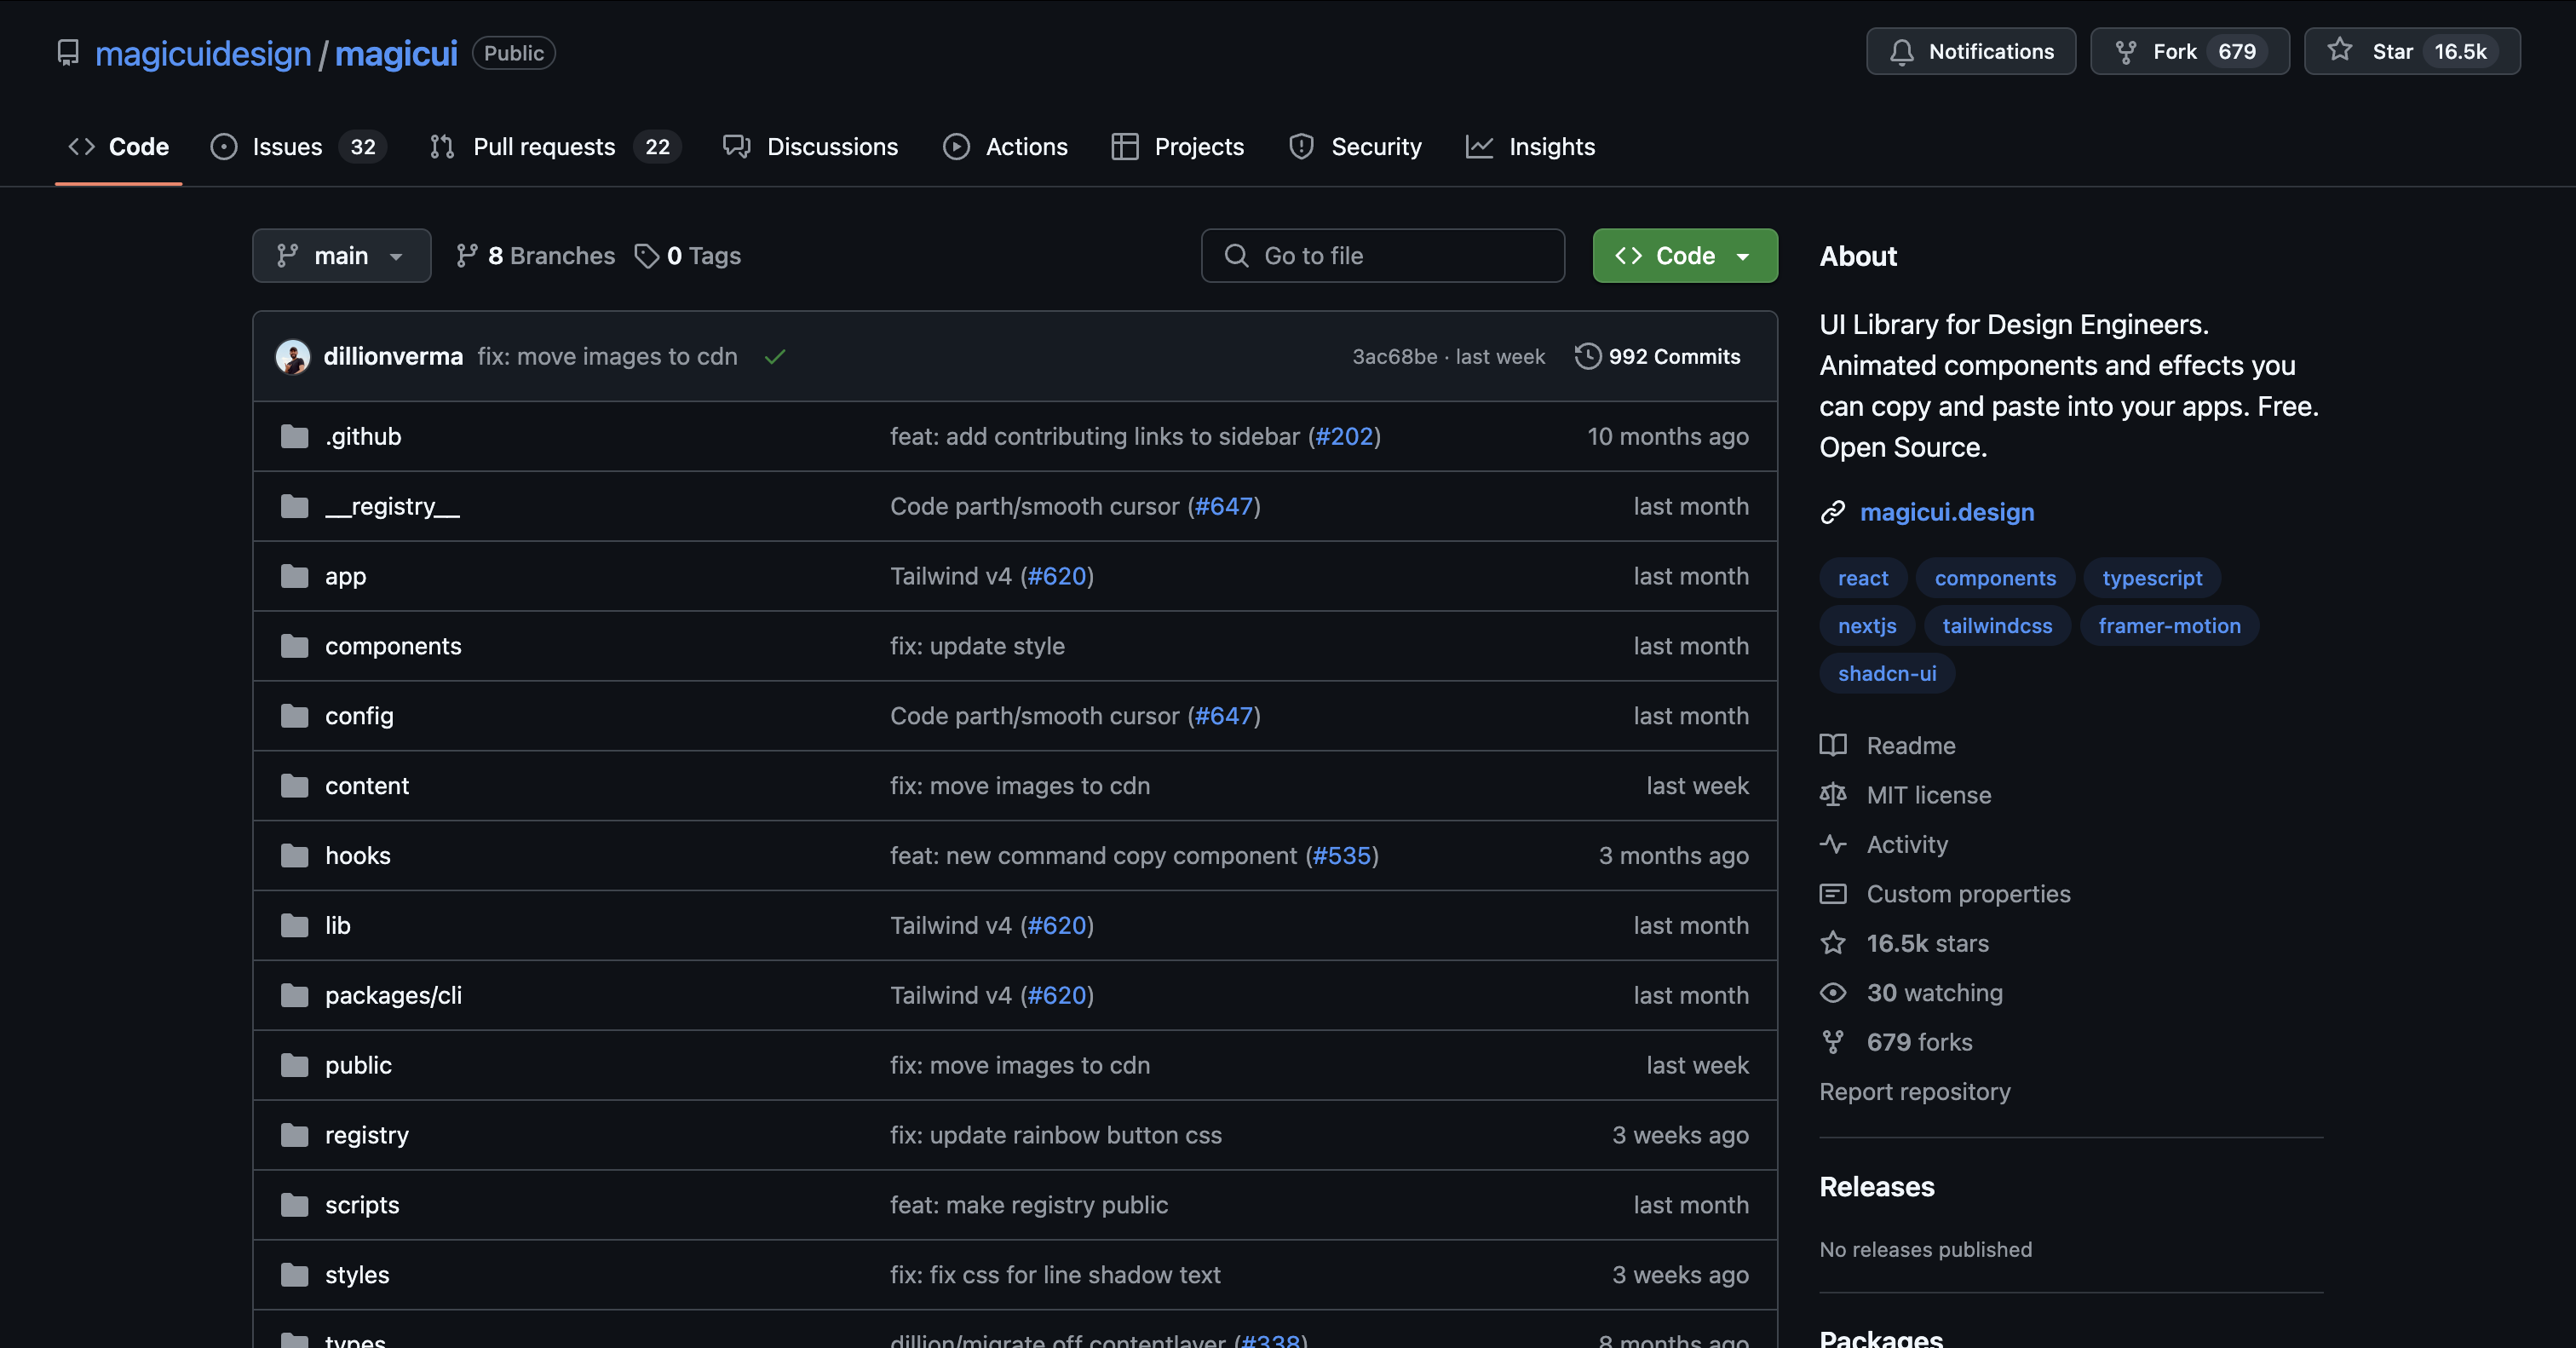Click the scripts folder icon
The image size is (2576, 1348).
[294, 1206]
